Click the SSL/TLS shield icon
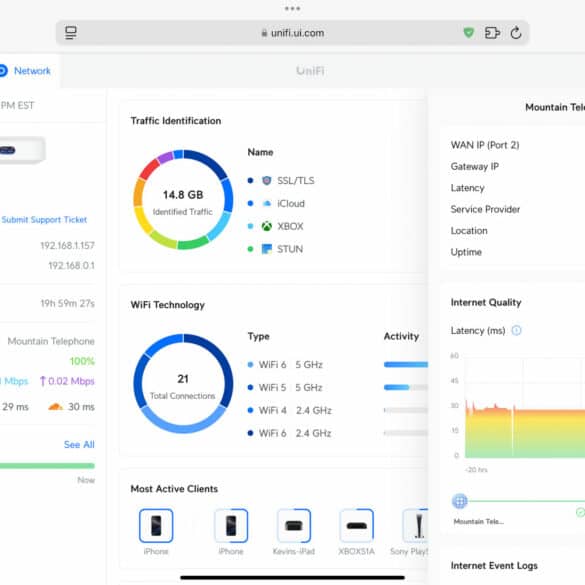585x585 pixels. pos(266,181)
